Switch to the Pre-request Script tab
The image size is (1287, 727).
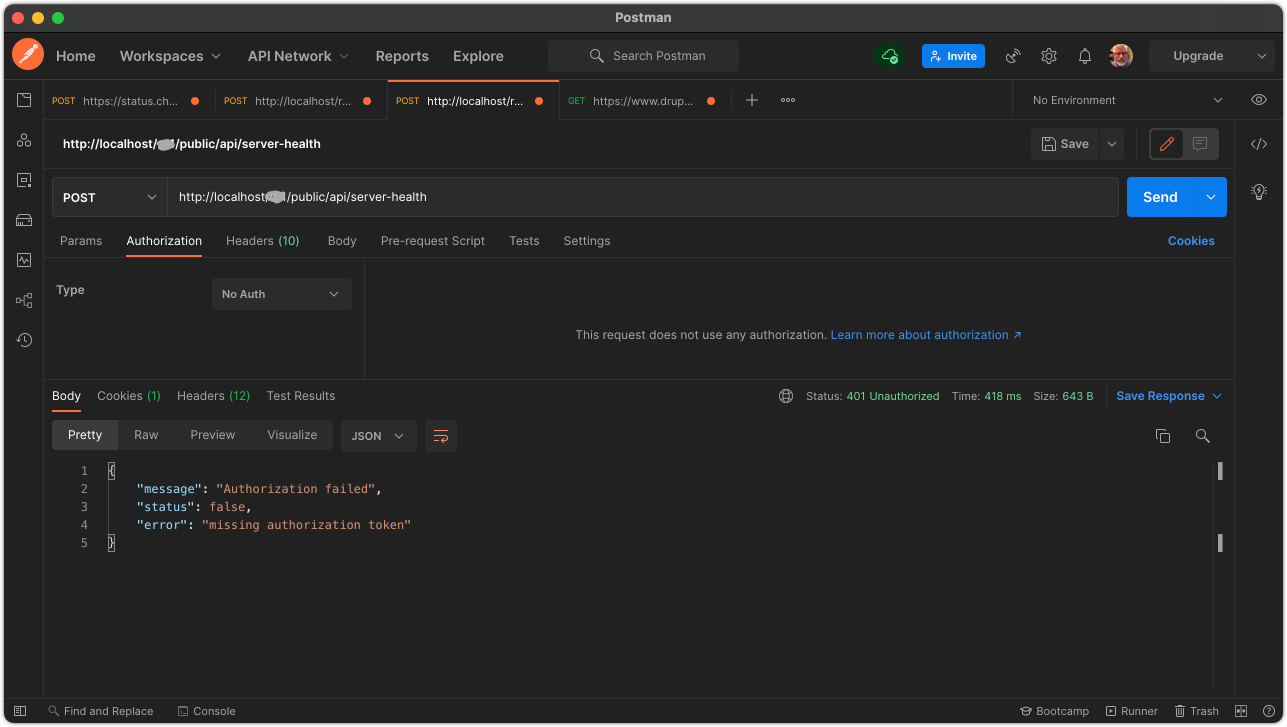click(x=432, y=240)
